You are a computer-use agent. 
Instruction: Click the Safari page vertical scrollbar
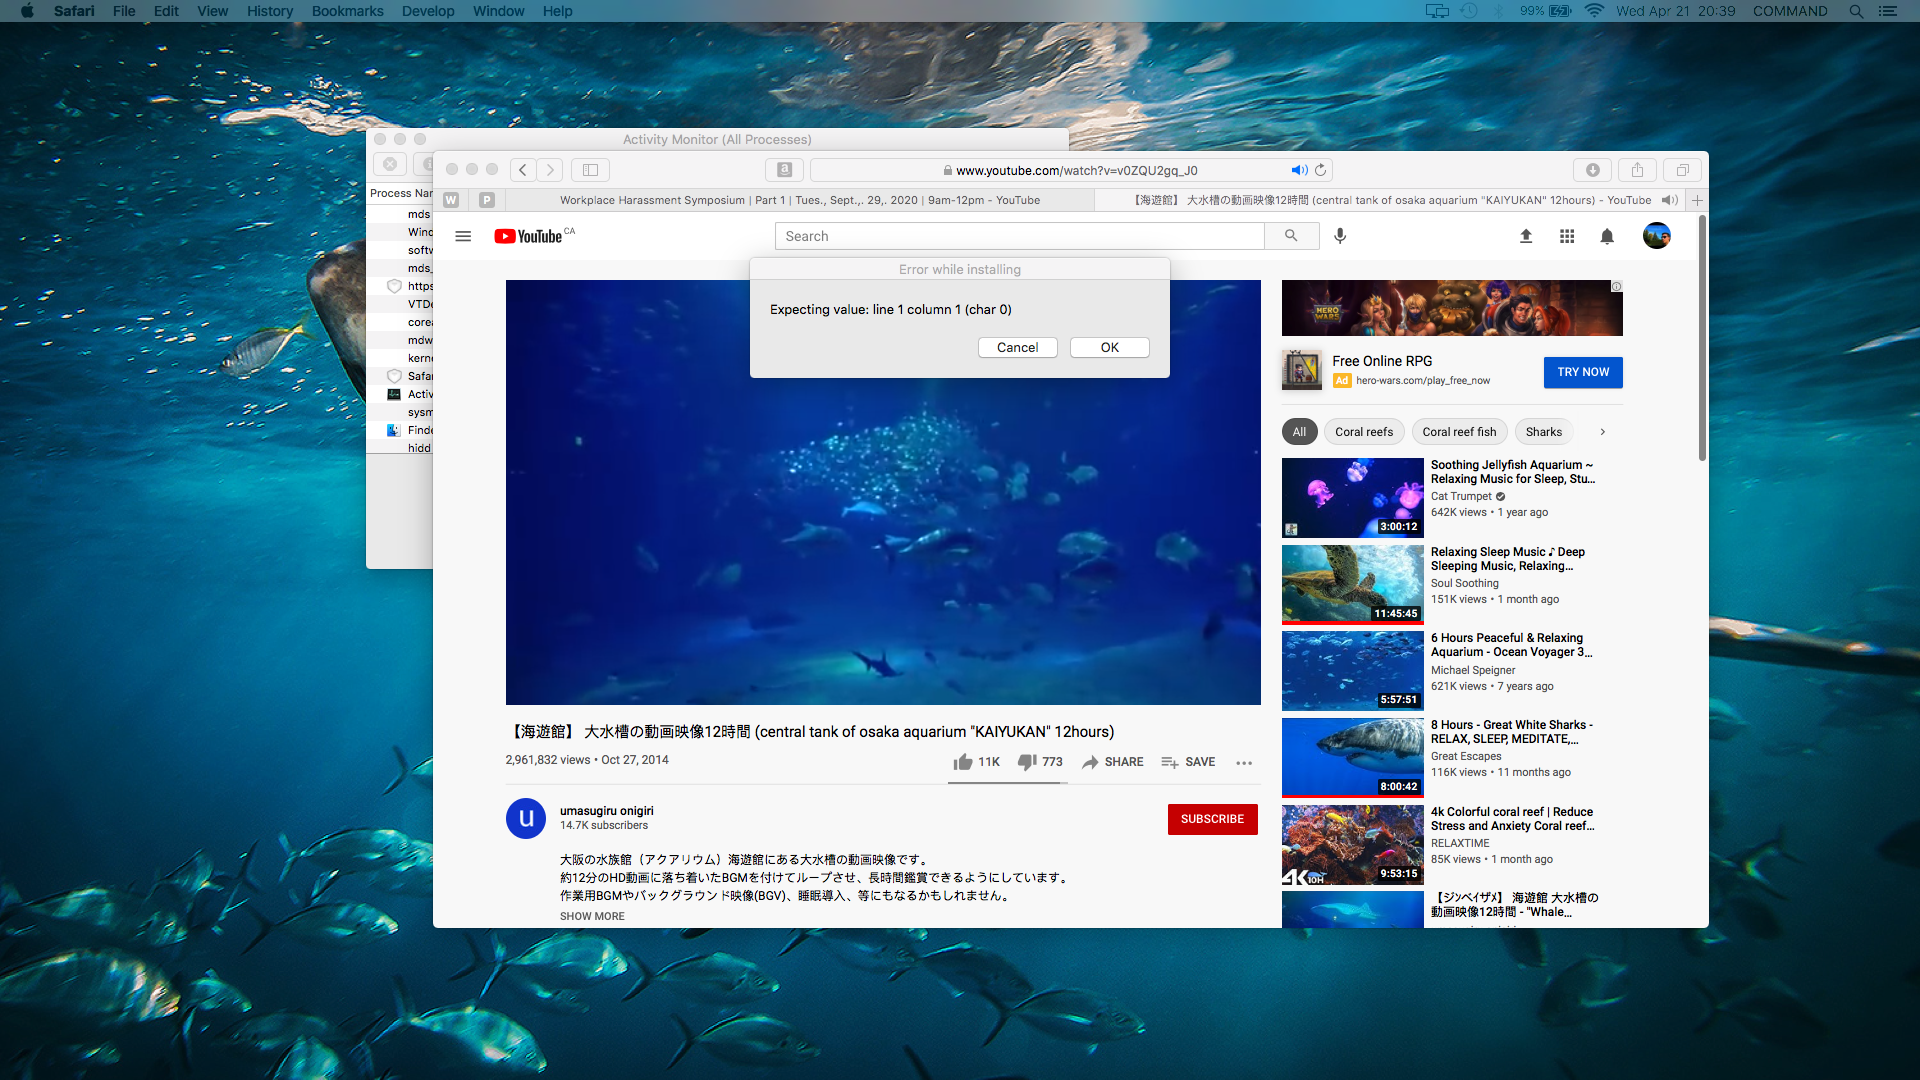point(1702,340)
